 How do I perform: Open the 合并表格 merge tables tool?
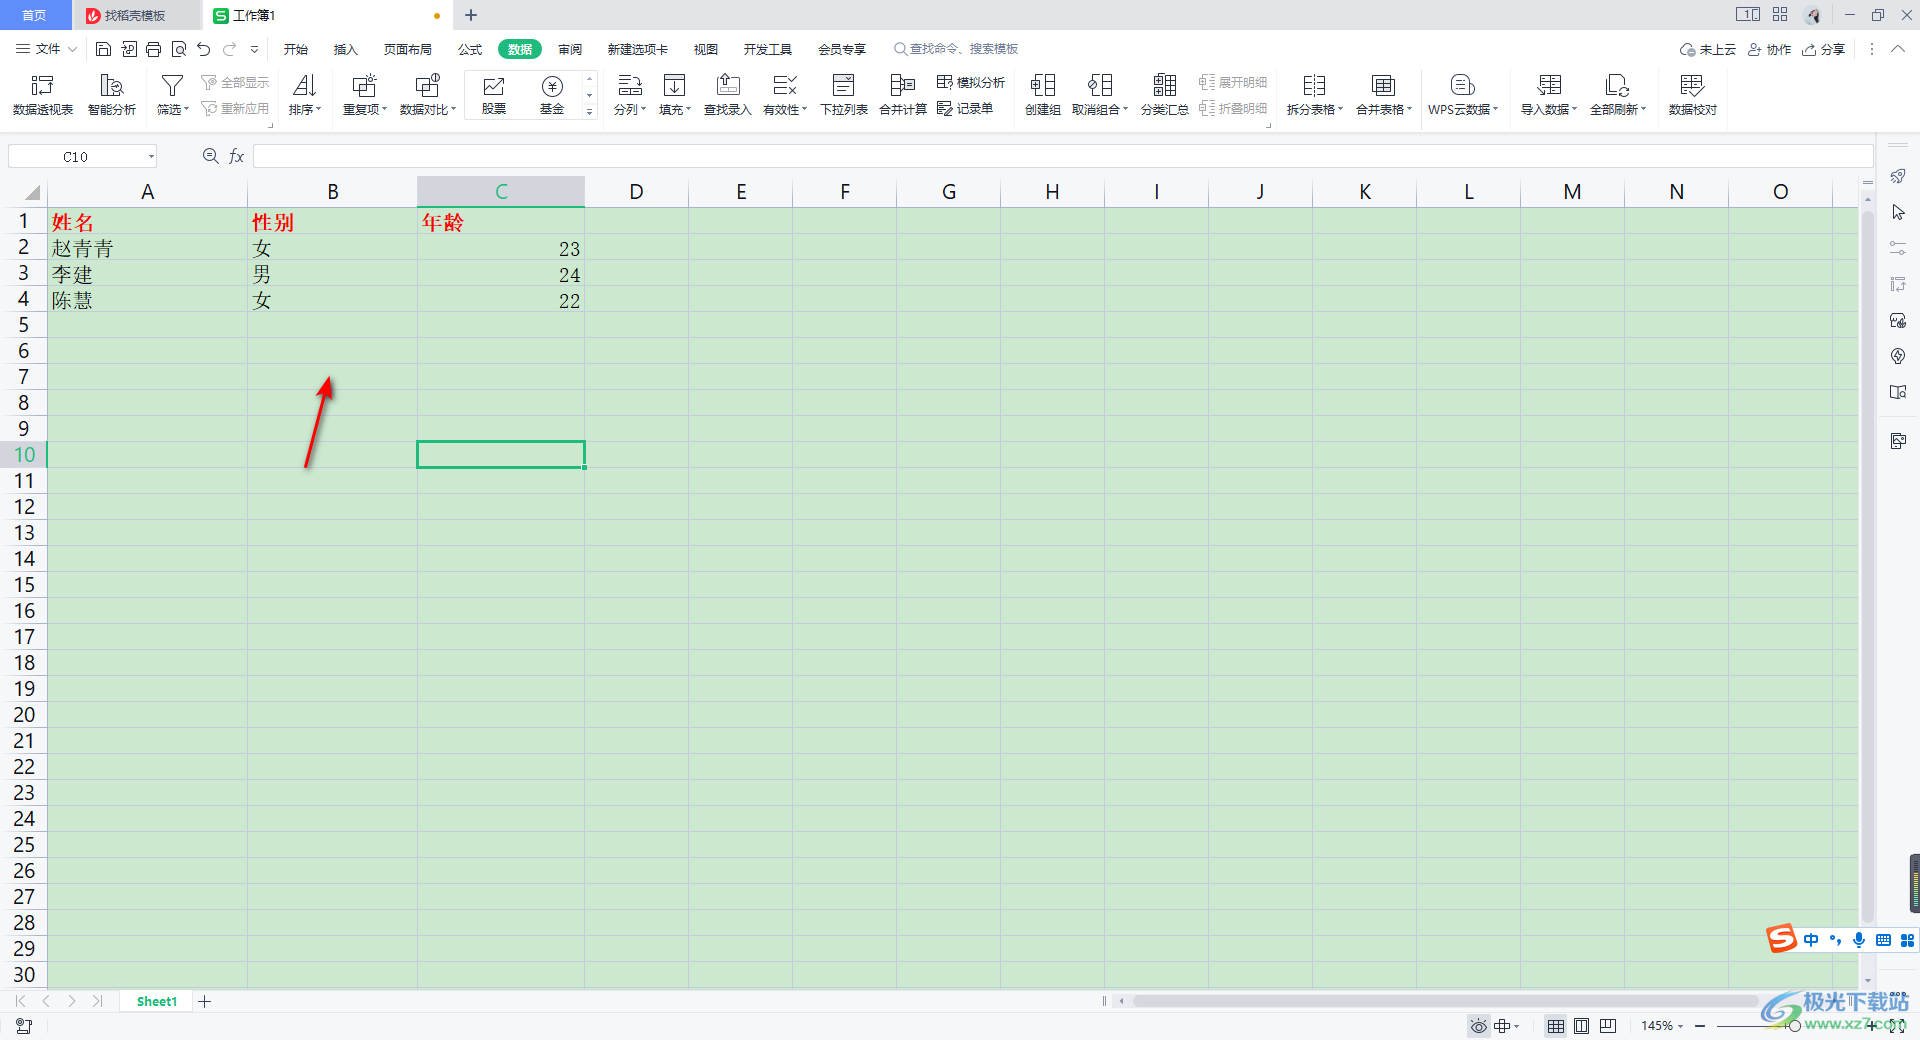click(1384, 95)
